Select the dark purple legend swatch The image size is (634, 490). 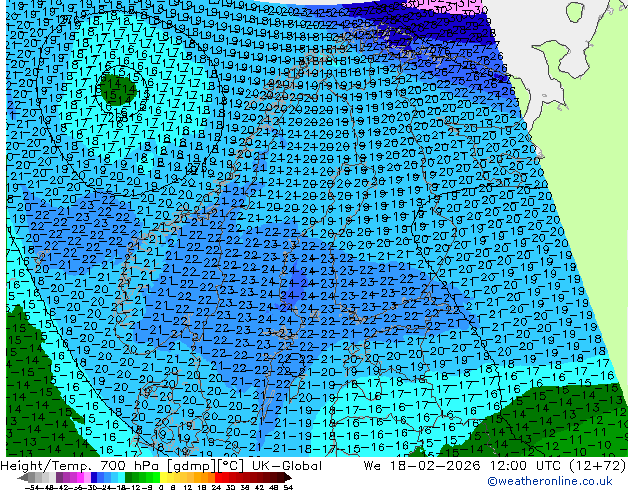pyautogui.click(x=59, y=477)
